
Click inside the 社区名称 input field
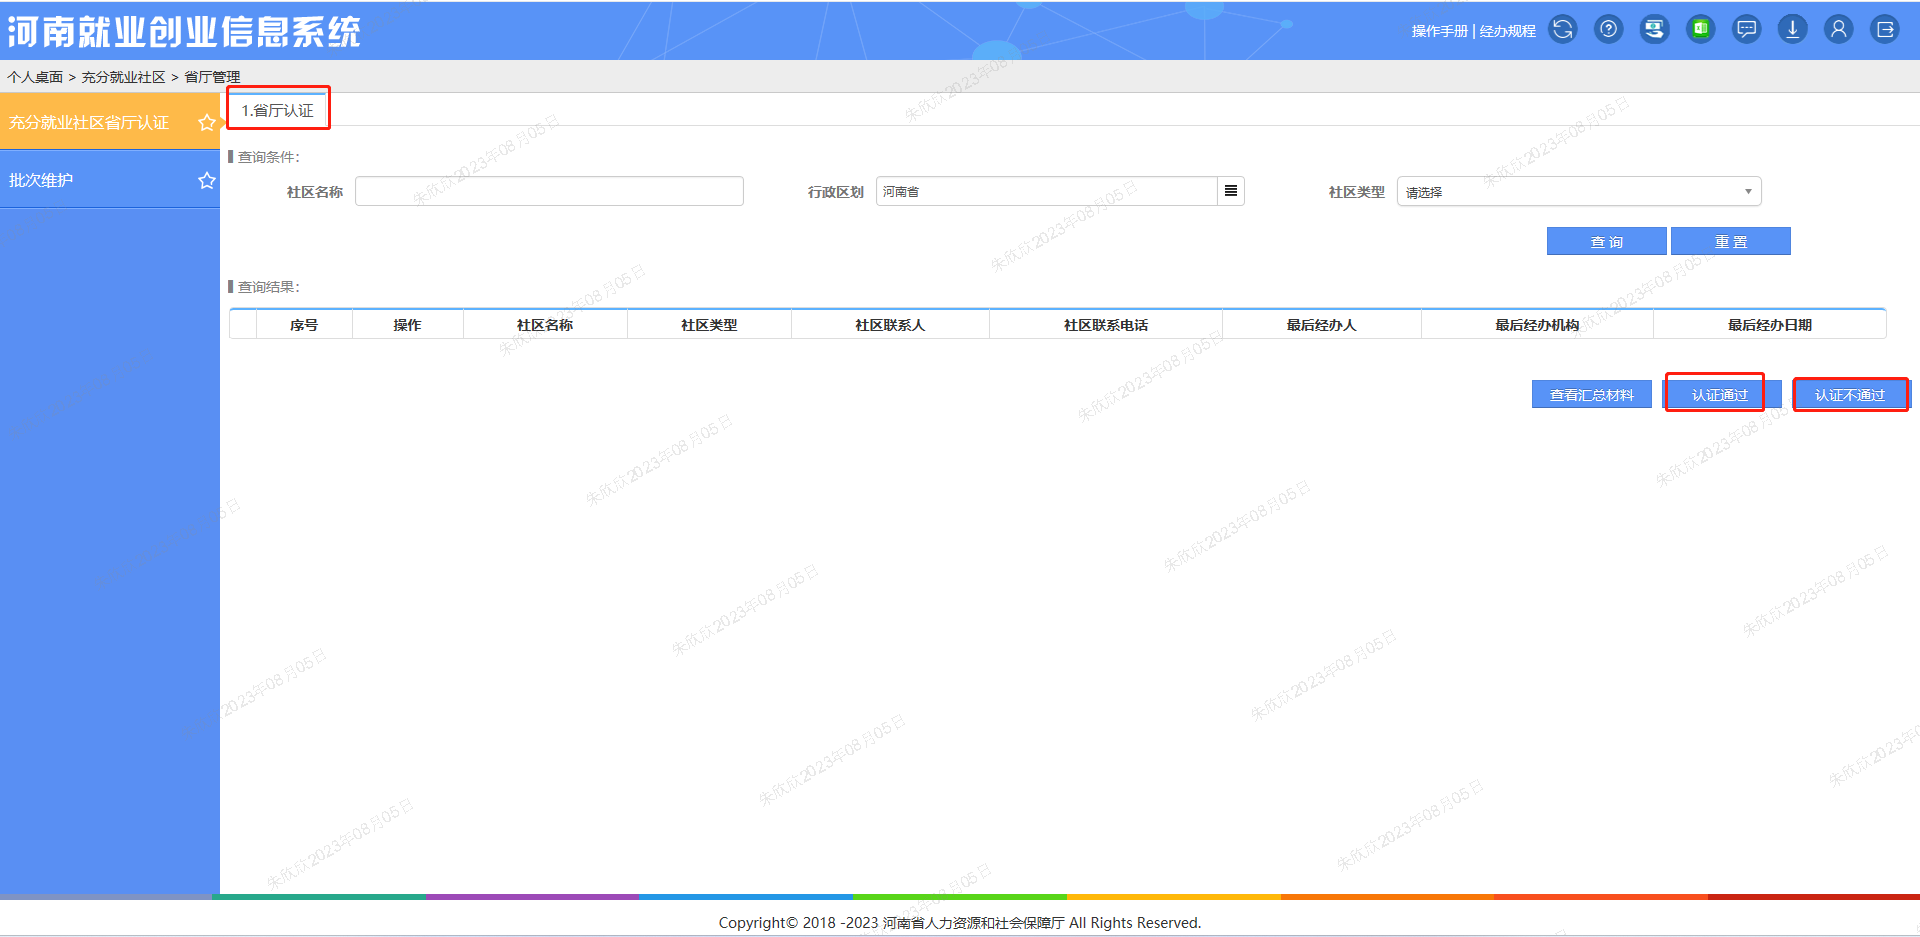[549, 191]
